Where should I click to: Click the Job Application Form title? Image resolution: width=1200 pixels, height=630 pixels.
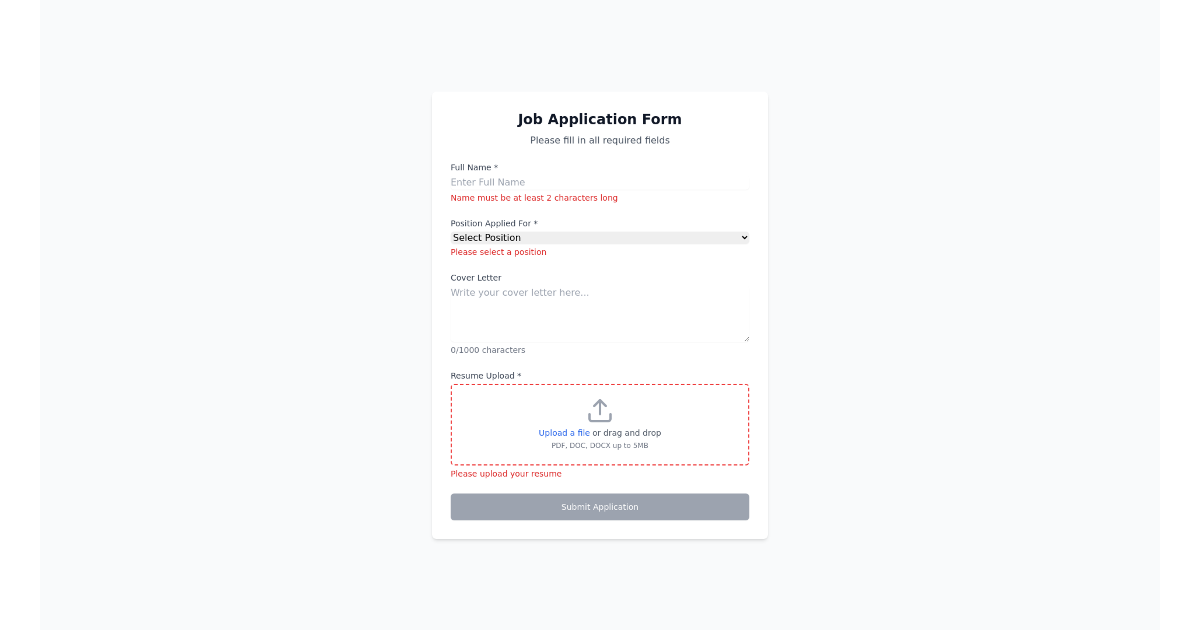click(x=599, y=119)
